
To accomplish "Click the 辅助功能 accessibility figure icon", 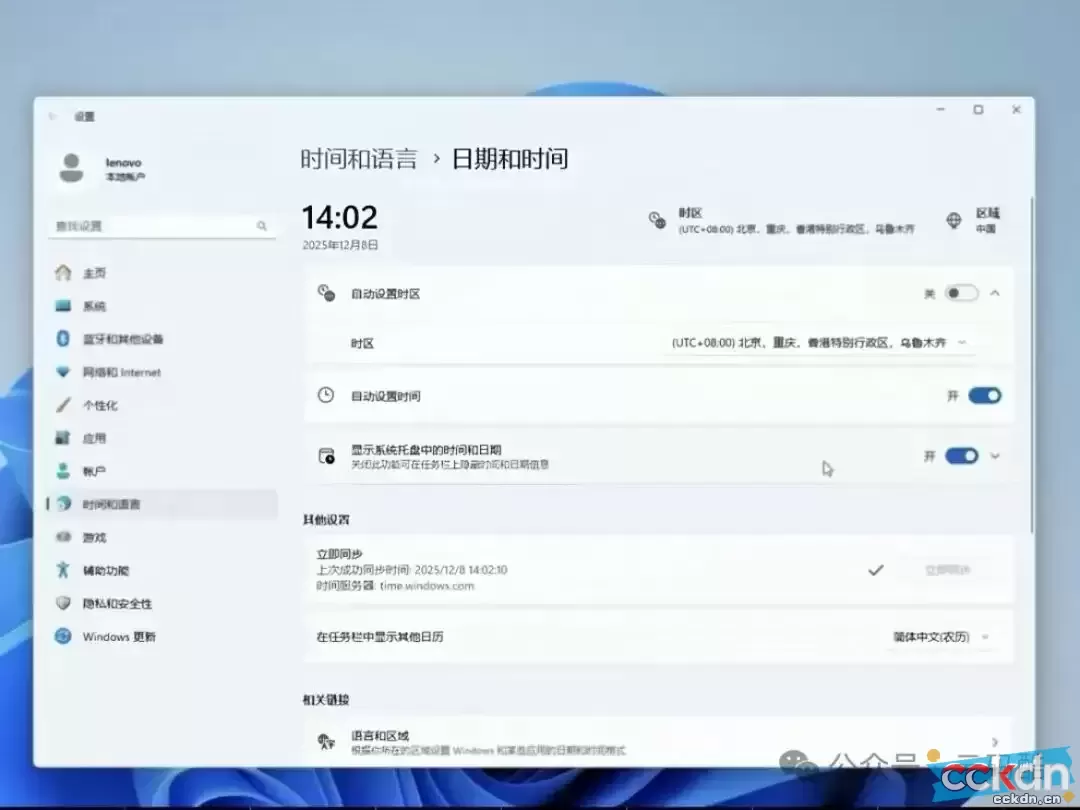I will coord(63,570).
